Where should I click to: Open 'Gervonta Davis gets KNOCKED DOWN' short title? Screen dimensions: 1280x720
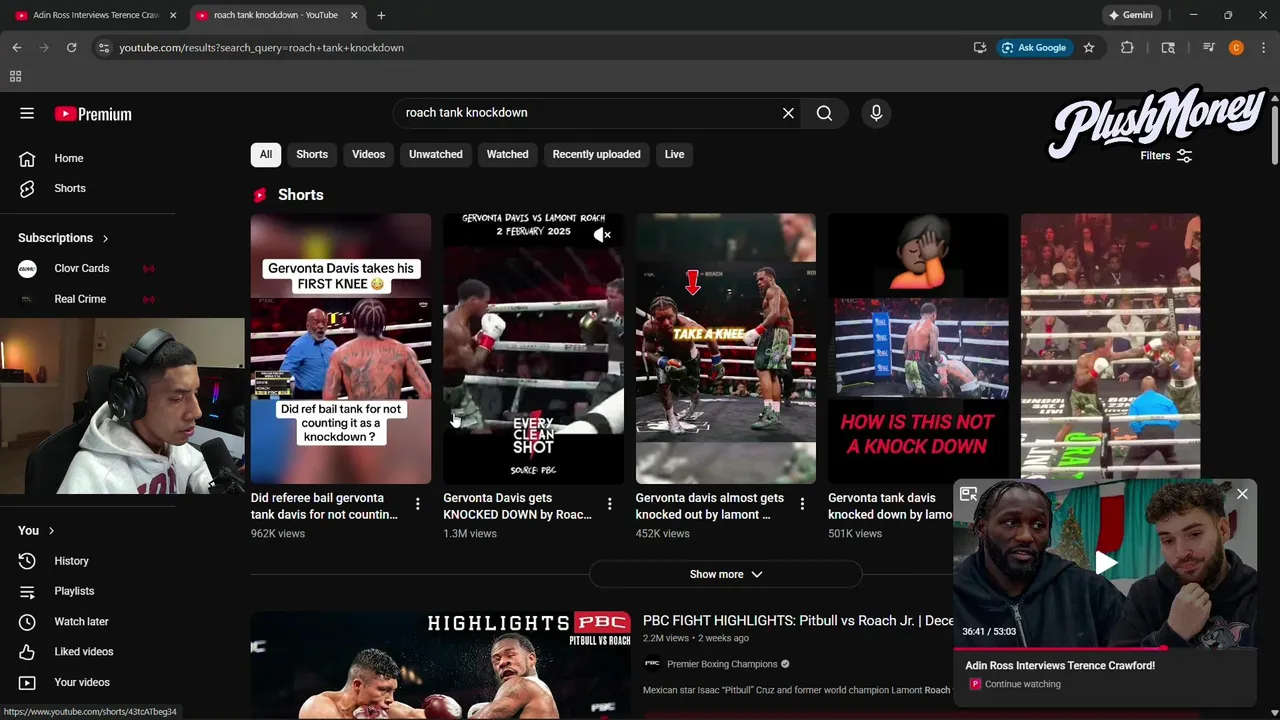pyautogui.click(x=517, y=506)
